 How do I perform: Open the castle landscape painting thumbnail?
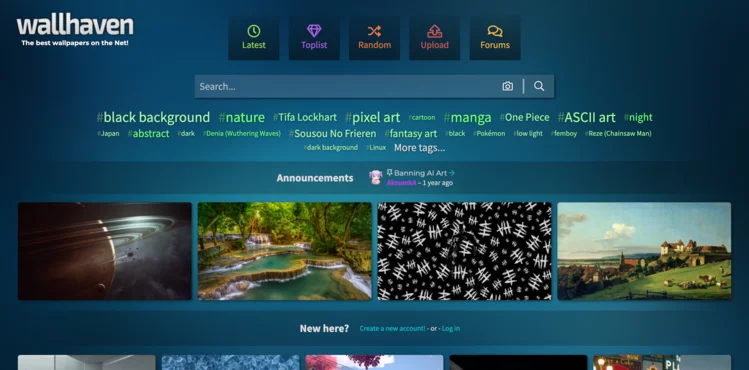[x=644, y=251]
